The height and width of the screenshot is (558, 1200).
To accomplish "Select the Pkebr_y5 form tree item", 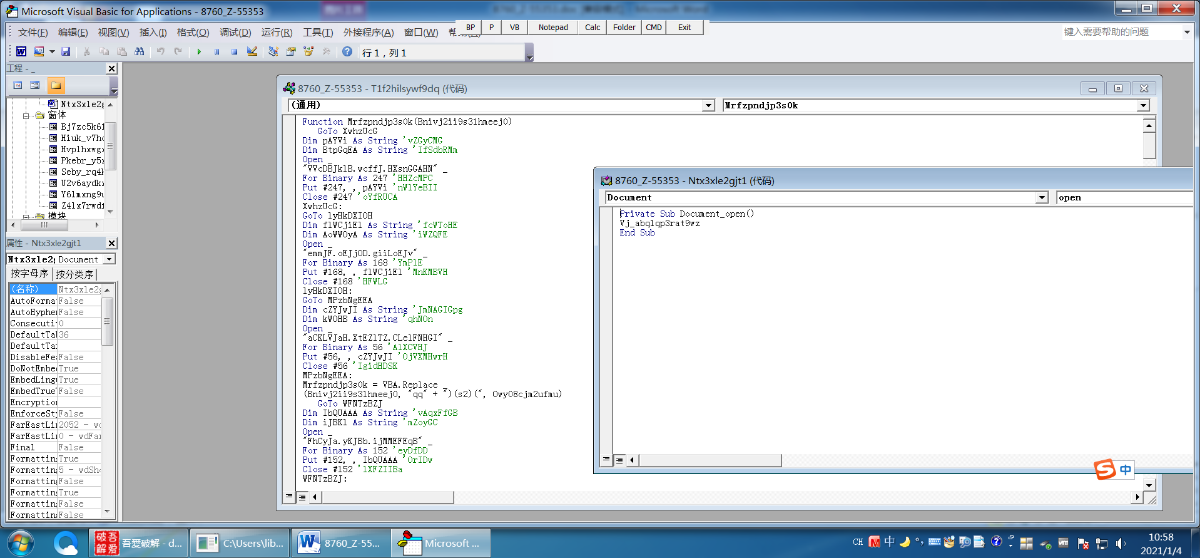I will coord(76,160).
